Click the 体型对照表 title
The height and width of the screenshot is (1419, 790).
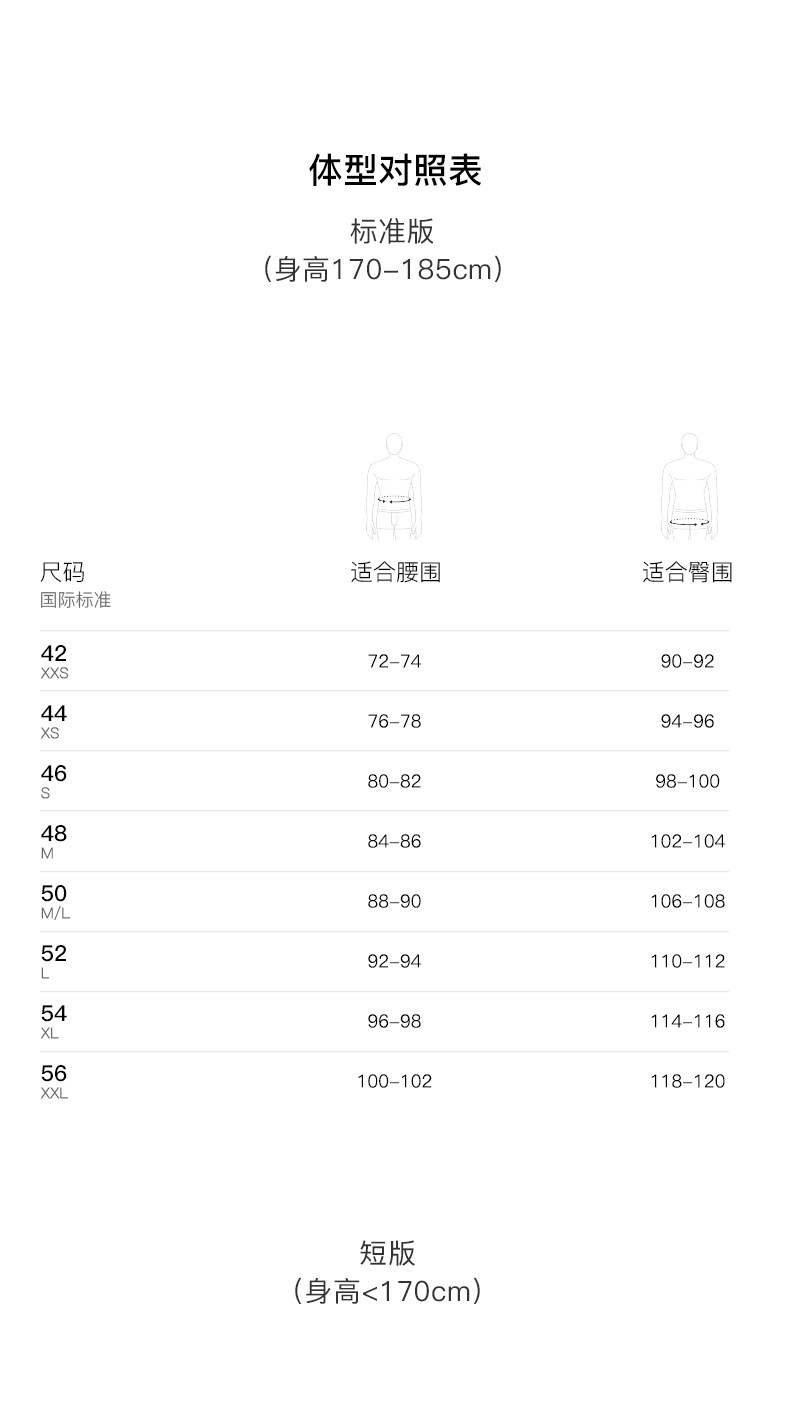coord(395,170)
